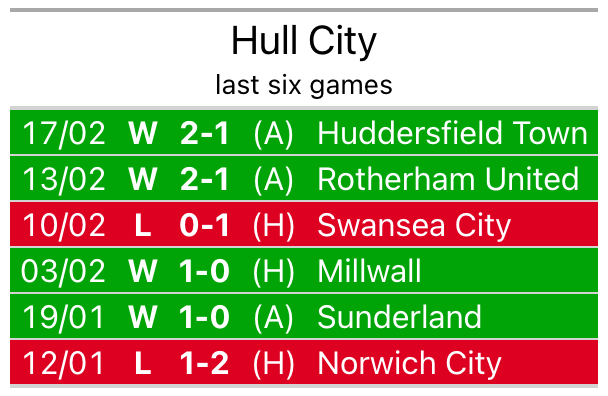Click the 19/01 match date

pyautogui.click(x=63, y=317)
